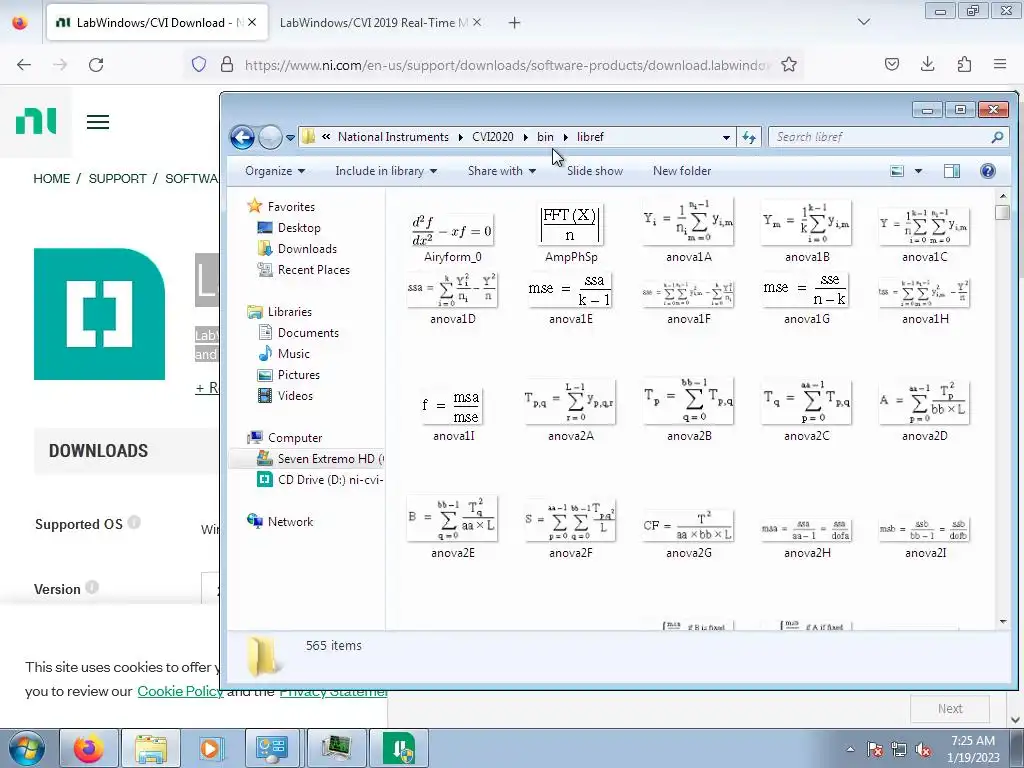Open the view options dropdown arrow
Screen dimensions: 1024x768
pyautogui.click(x=918, y=171)
